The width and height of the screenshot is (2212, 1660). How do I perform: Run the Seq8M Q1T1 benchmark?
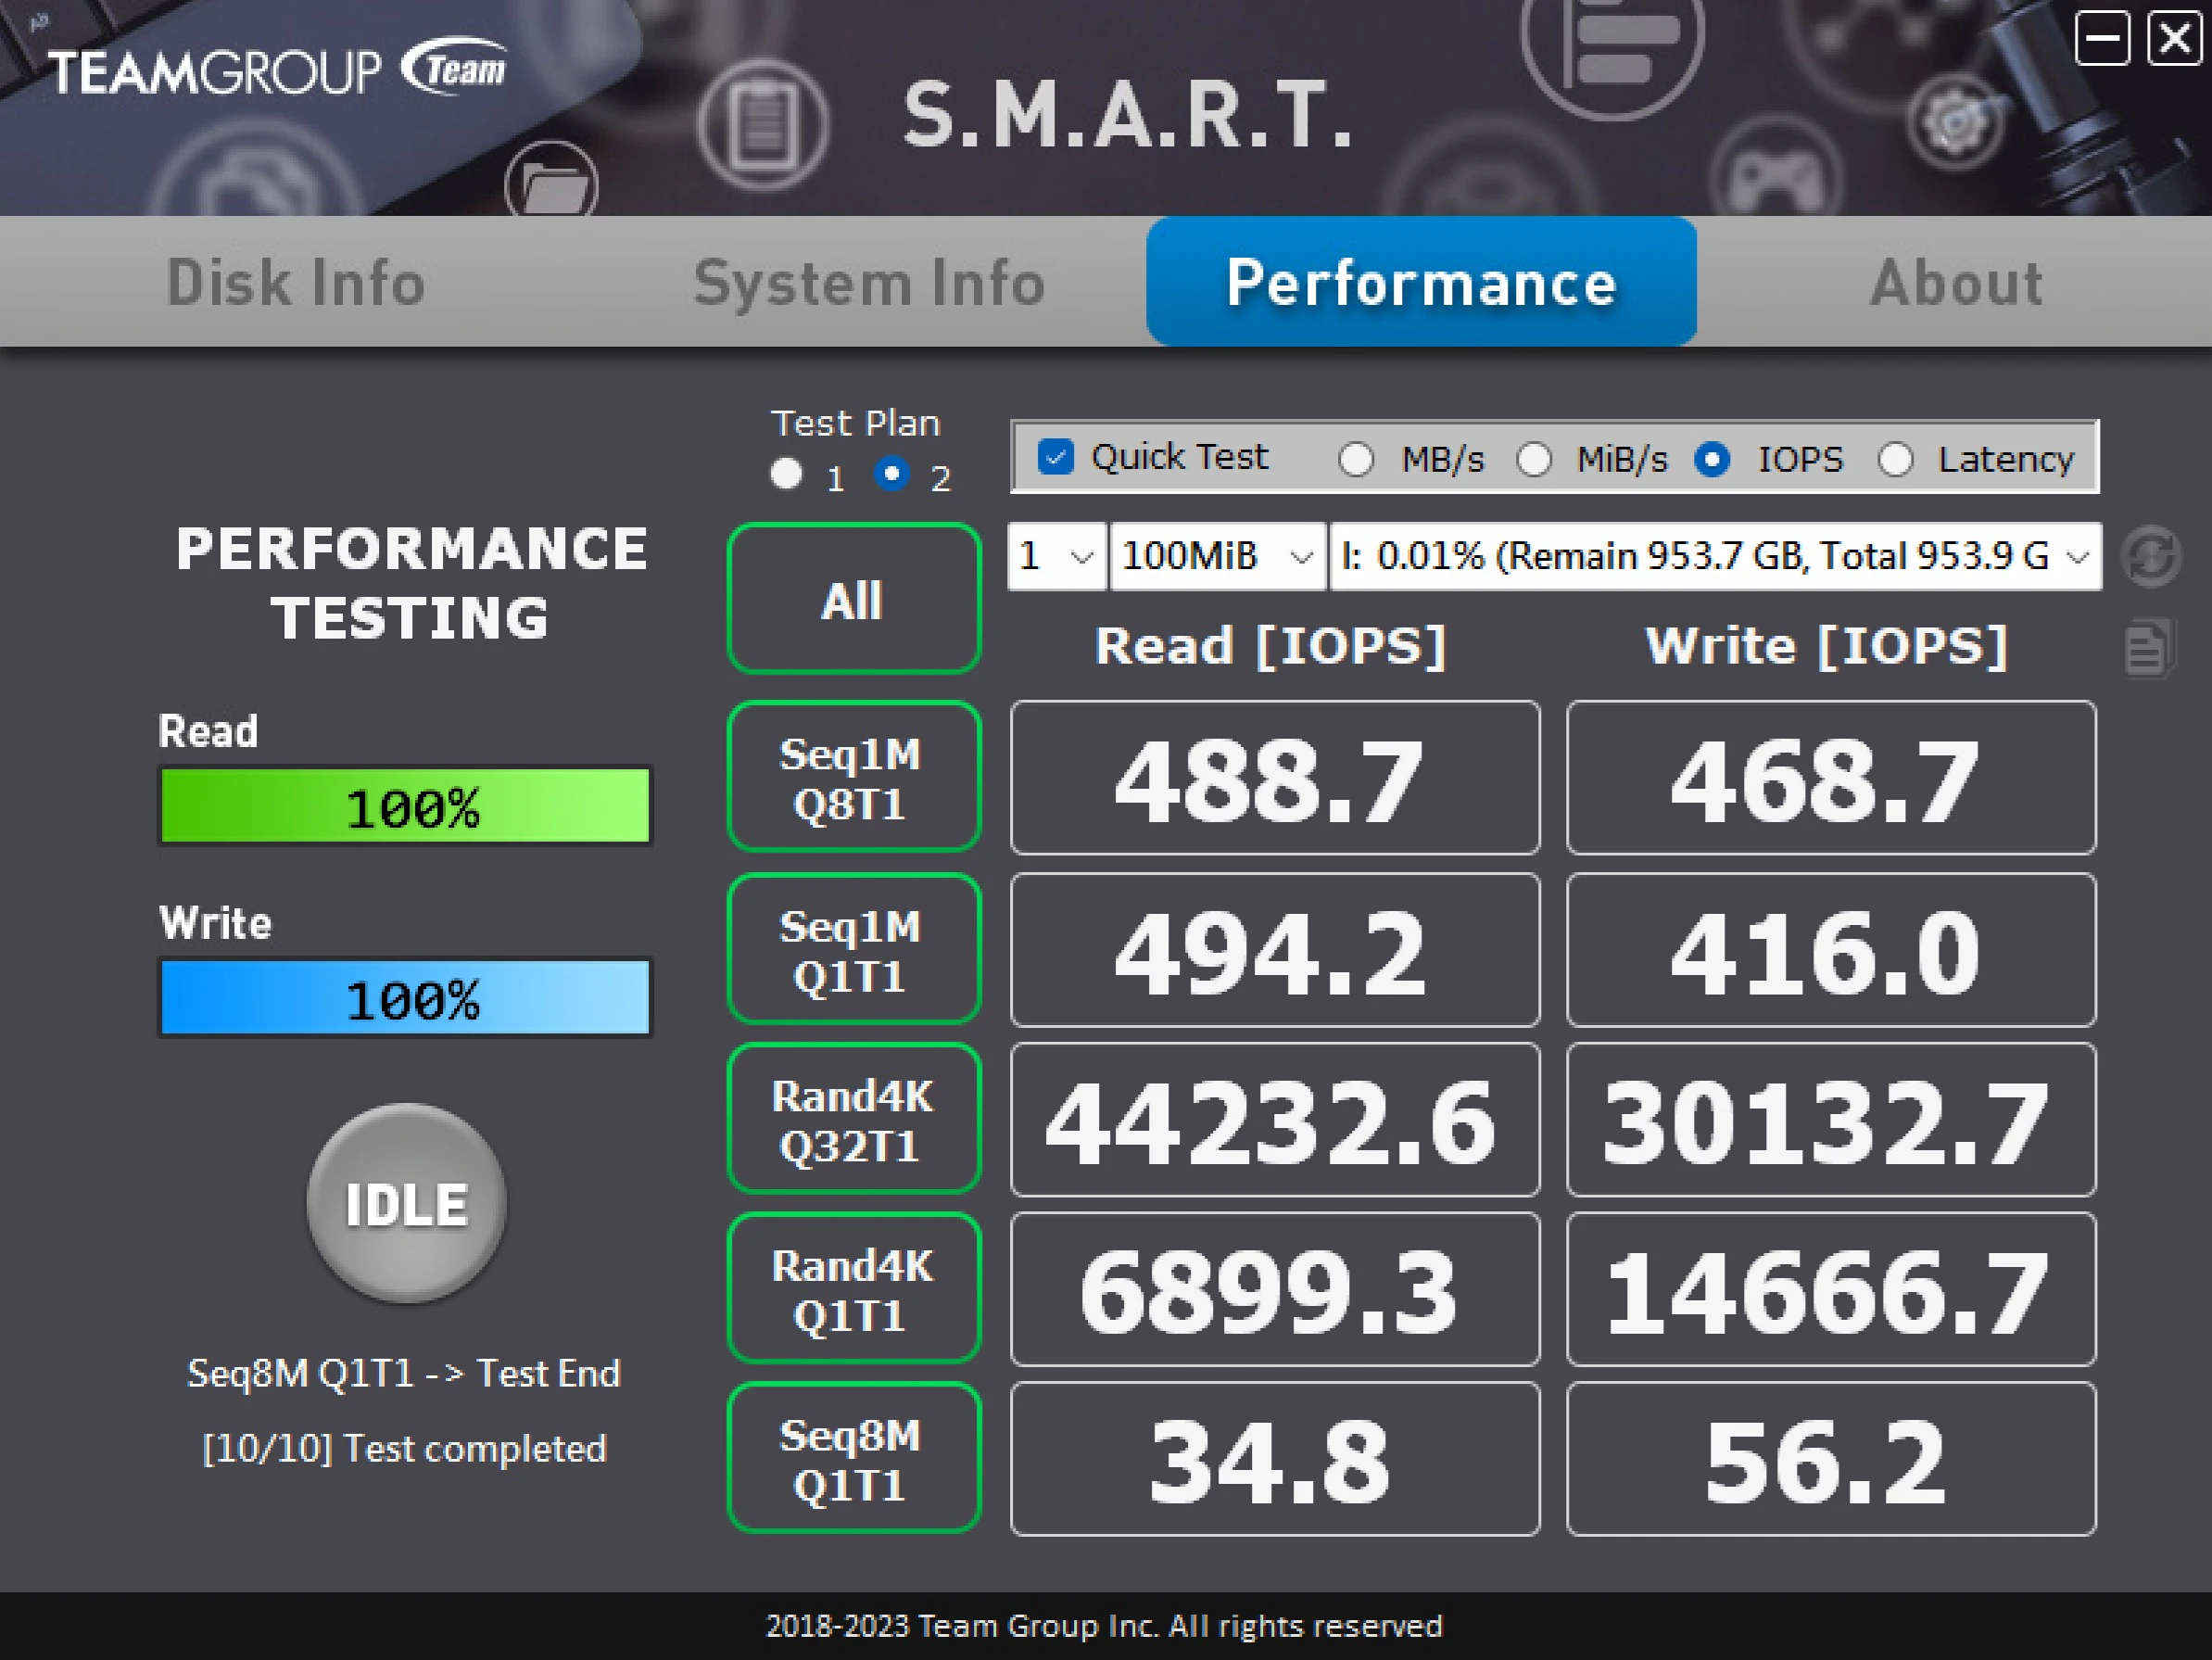[853, 1459]
